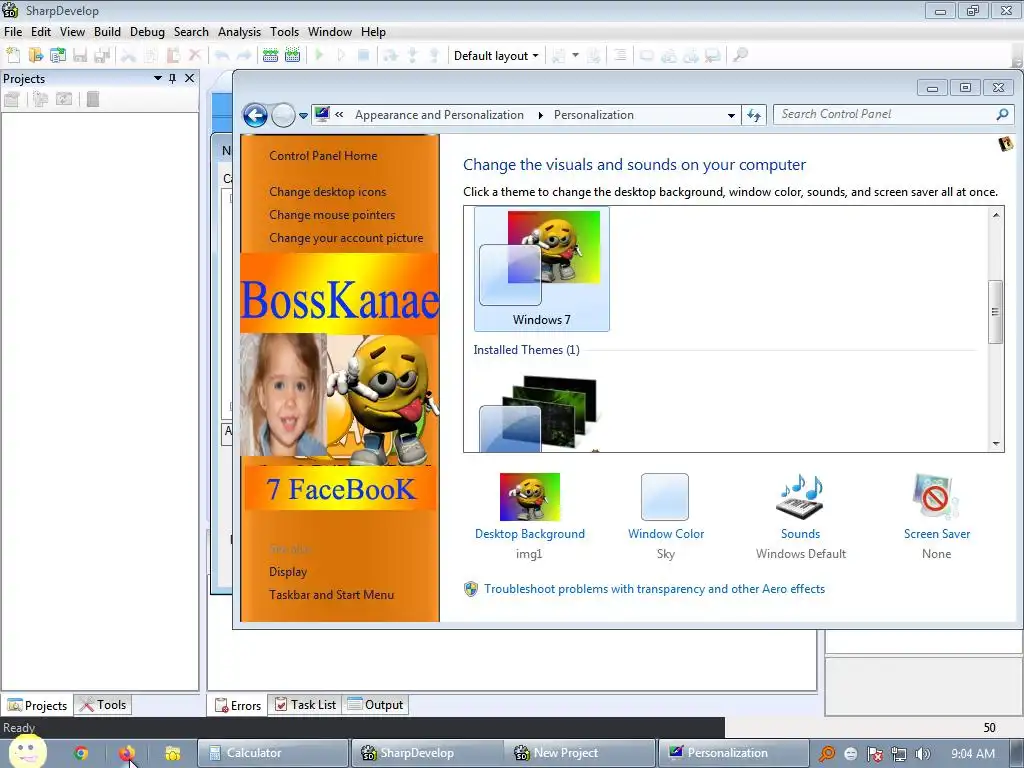The image size is (1024, 768).
Task: Open Troubleshoot problems with transparency link
Action: pos(654,589)
